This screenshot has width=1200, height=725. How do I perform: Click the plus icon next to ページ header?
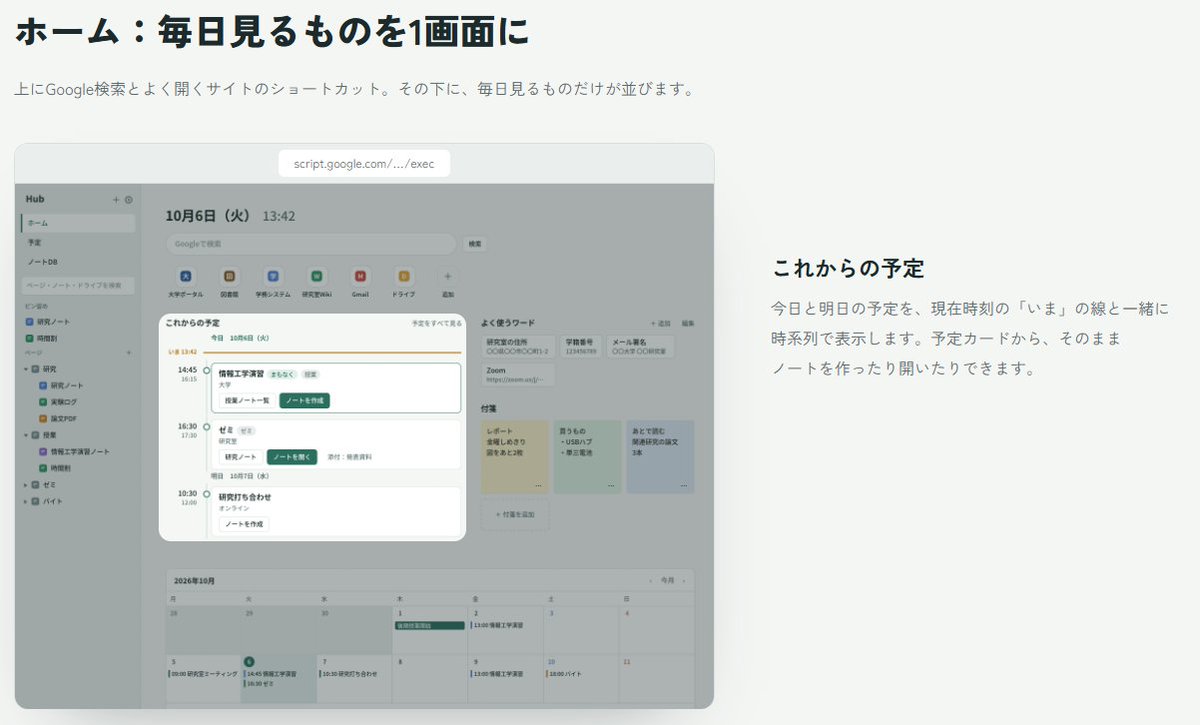[128, 353]
